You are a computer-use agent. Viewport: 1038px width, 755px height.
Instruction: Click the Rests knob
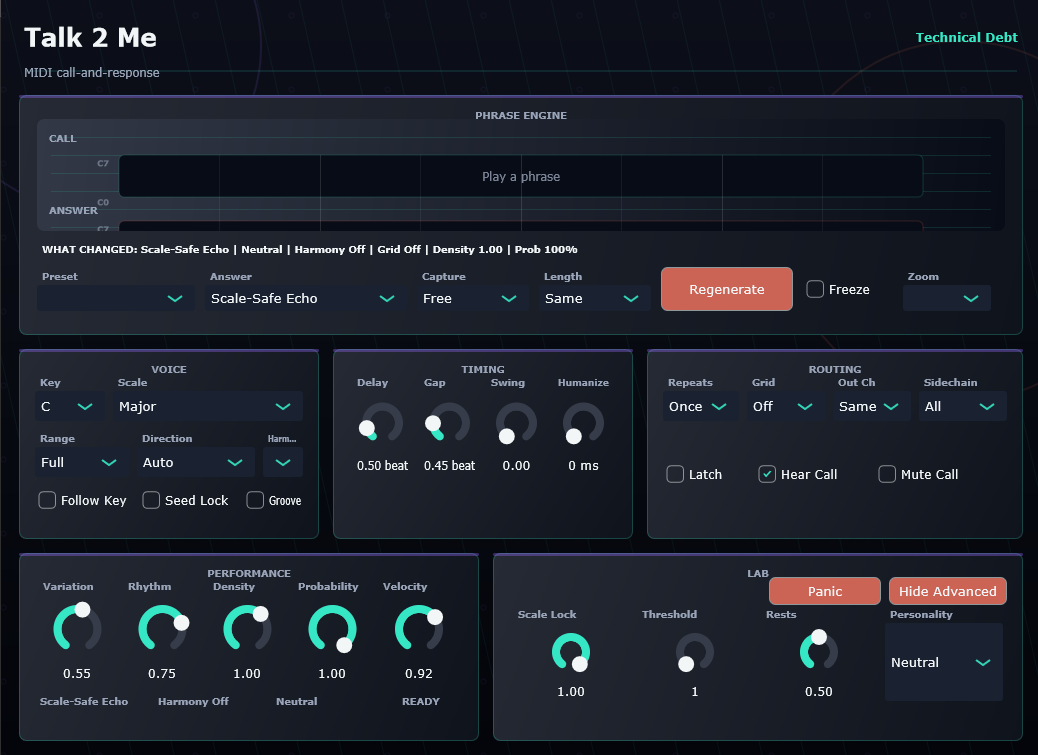819,650
